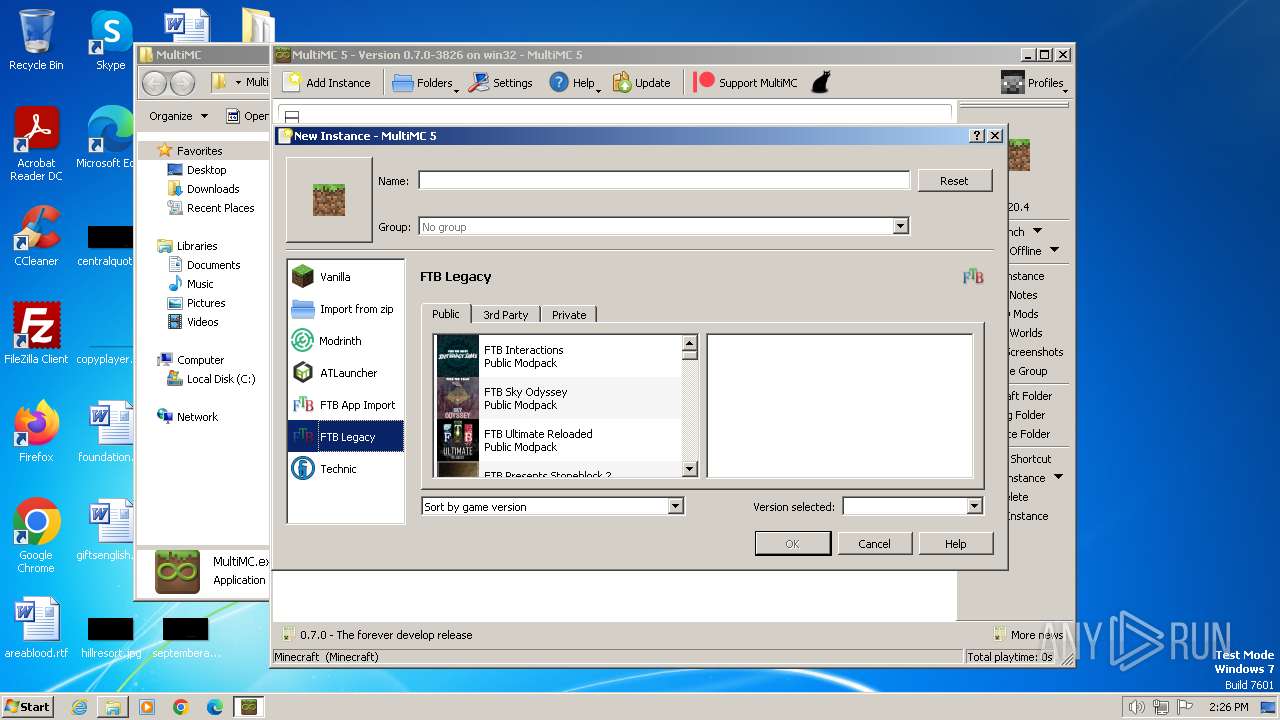Click the grass block instance icon button
This screenshot has height=720, width=1280.
(329, 200)
